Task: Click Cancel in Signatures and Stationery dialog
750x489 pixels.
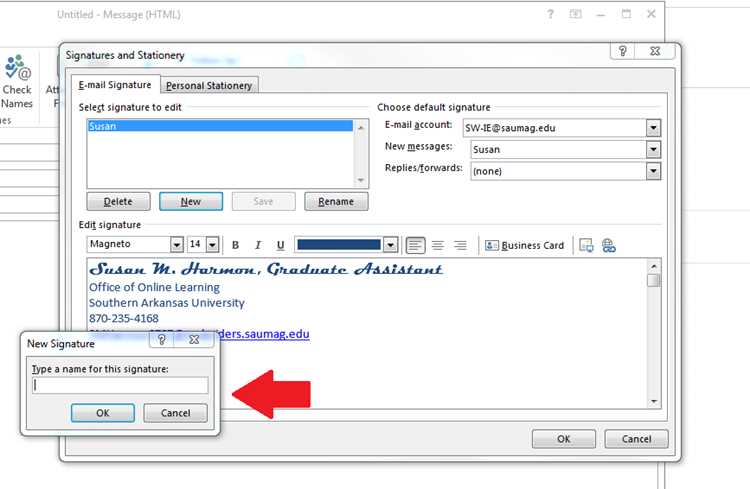Action: pos(637,439)
